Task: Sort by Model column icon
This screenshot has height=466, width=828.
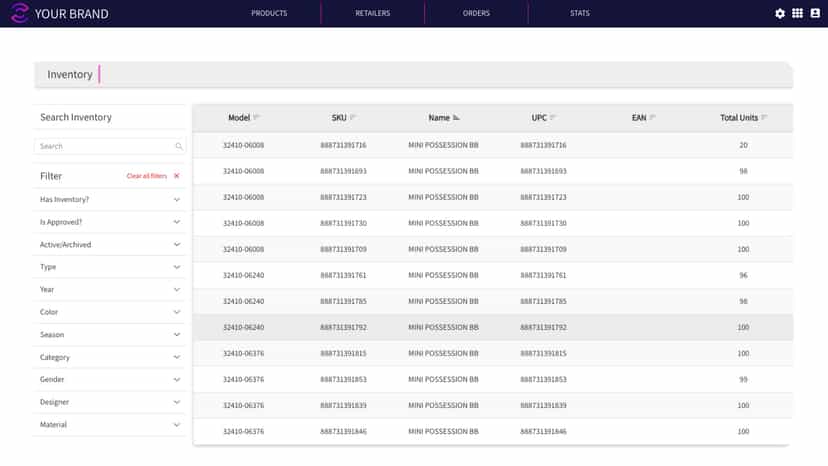Action: click(257, 117)
